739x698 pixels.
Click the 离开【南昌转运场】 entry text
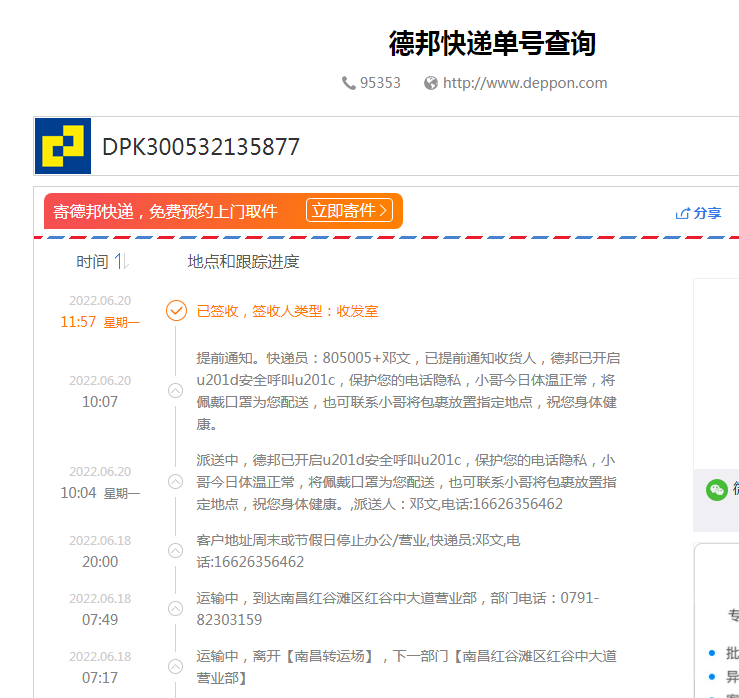coord(407,666)
